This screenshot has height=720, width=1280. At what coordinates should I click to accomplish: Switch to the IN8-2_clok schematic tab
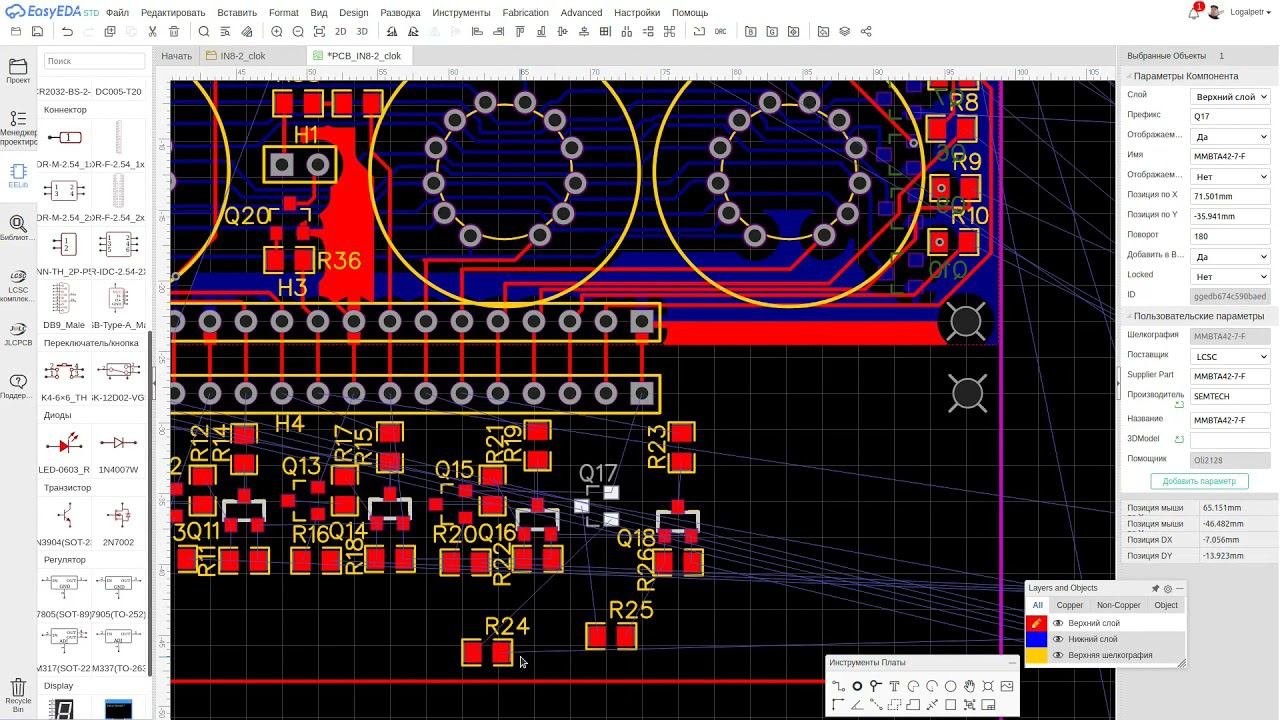250,56
